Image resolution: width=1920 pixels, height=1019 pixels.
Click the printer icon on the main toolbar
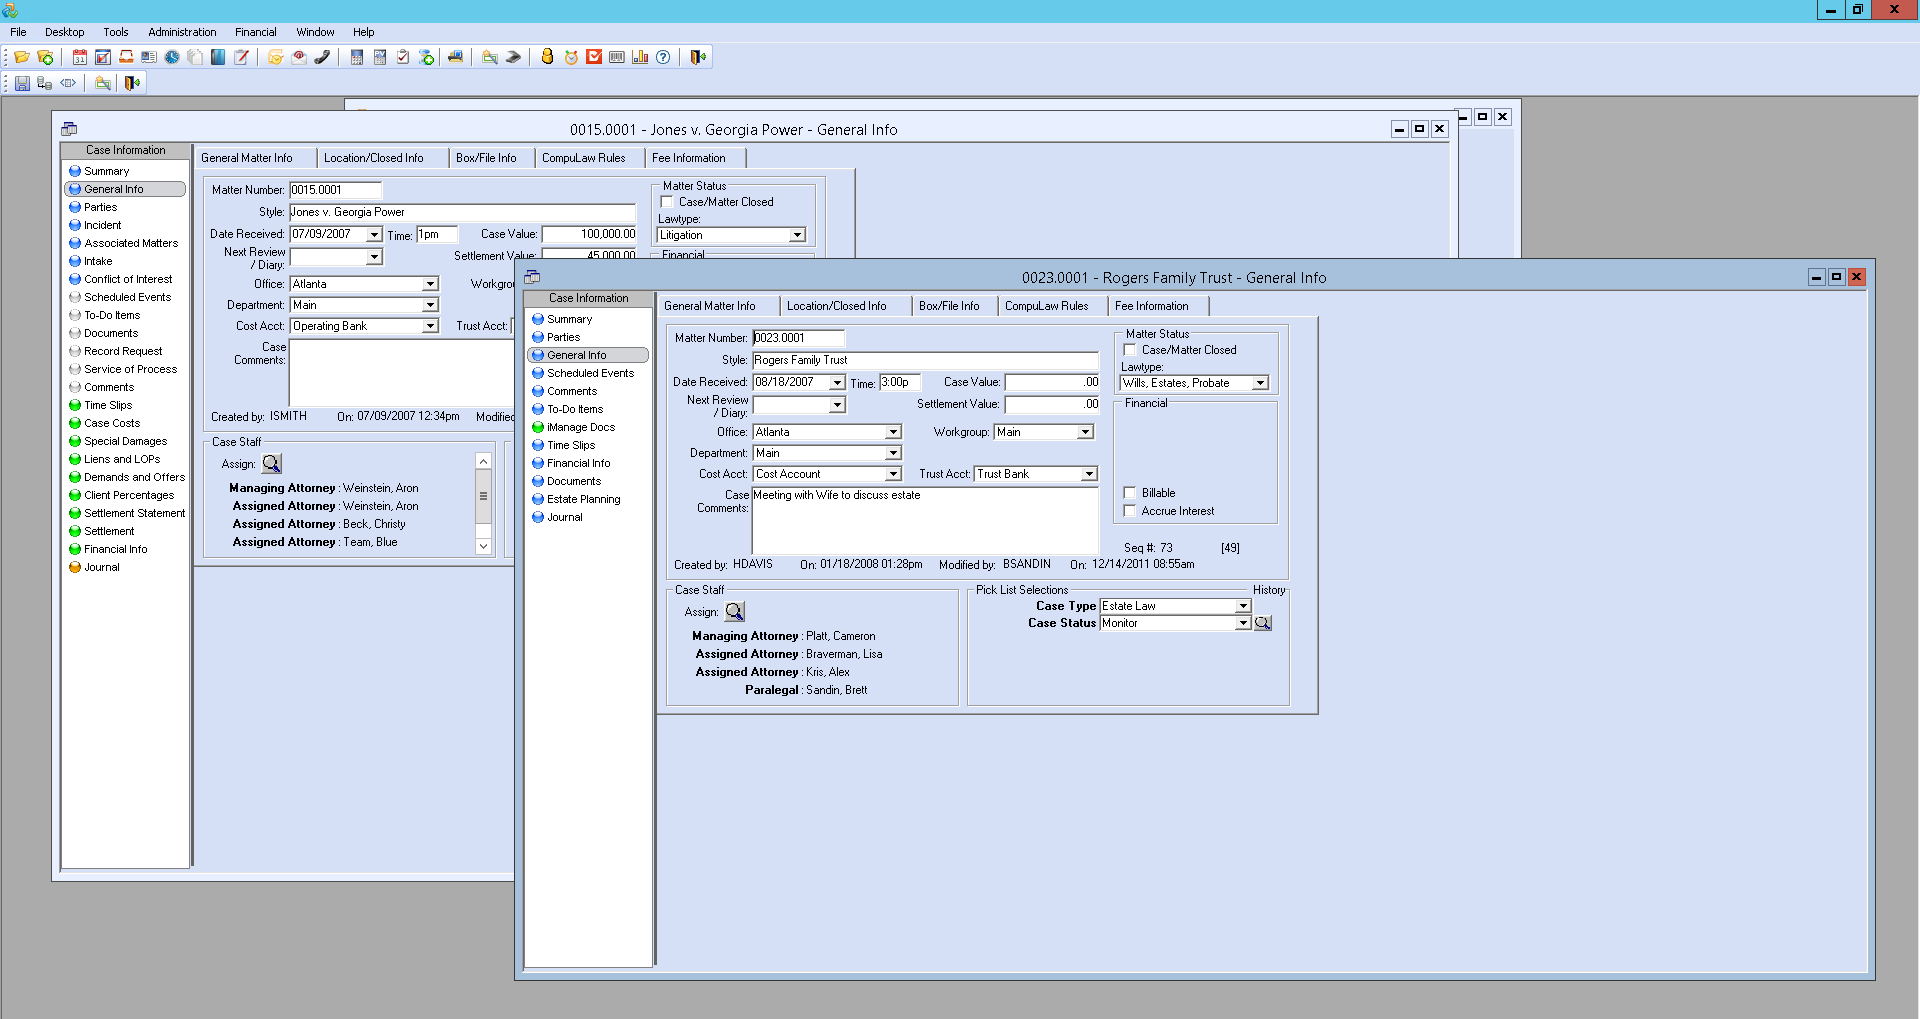click(456, 57)
